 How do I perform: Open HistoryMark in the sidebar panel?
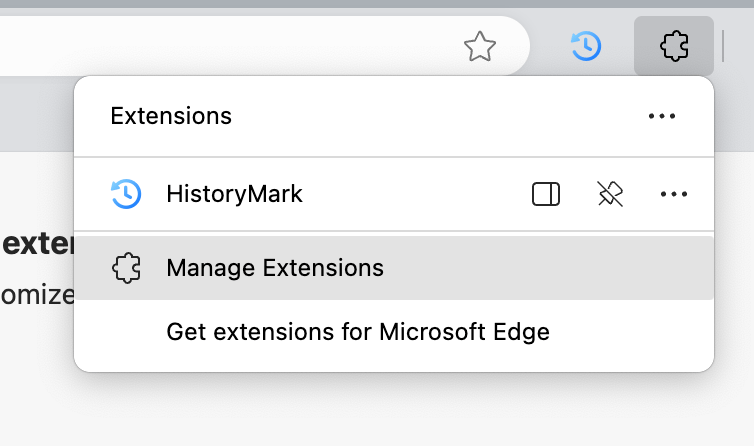(546, 194)
